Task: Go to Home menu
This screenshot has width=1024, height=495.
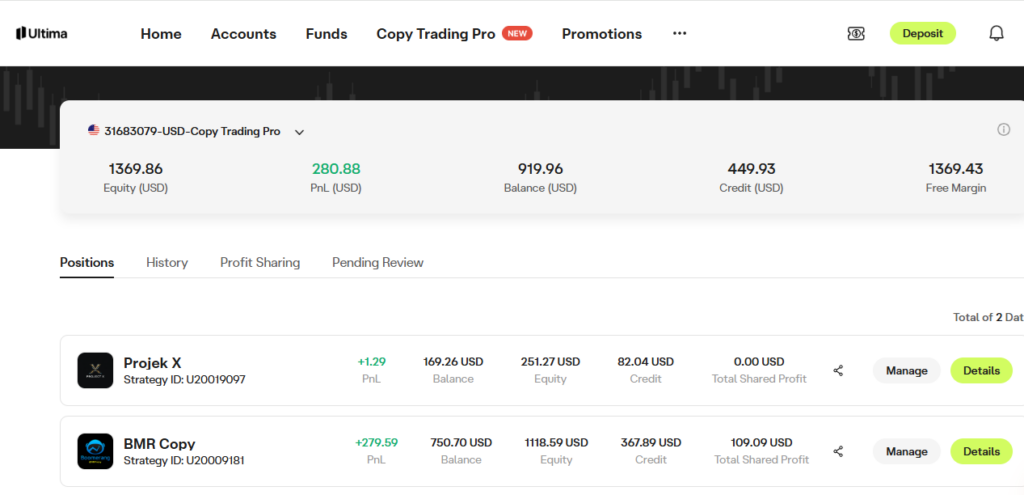Action: pos(161,34)
